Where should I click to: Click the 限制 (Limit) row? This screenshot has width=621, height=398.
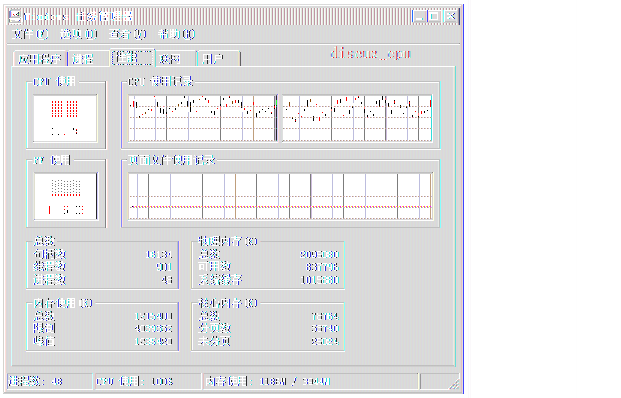pos(103,329)
